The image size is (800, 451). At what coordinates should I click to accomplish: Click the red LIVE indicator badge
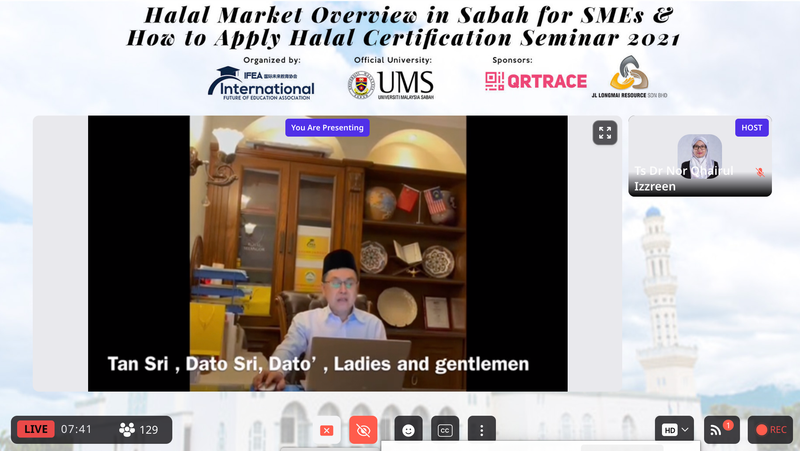36,430
